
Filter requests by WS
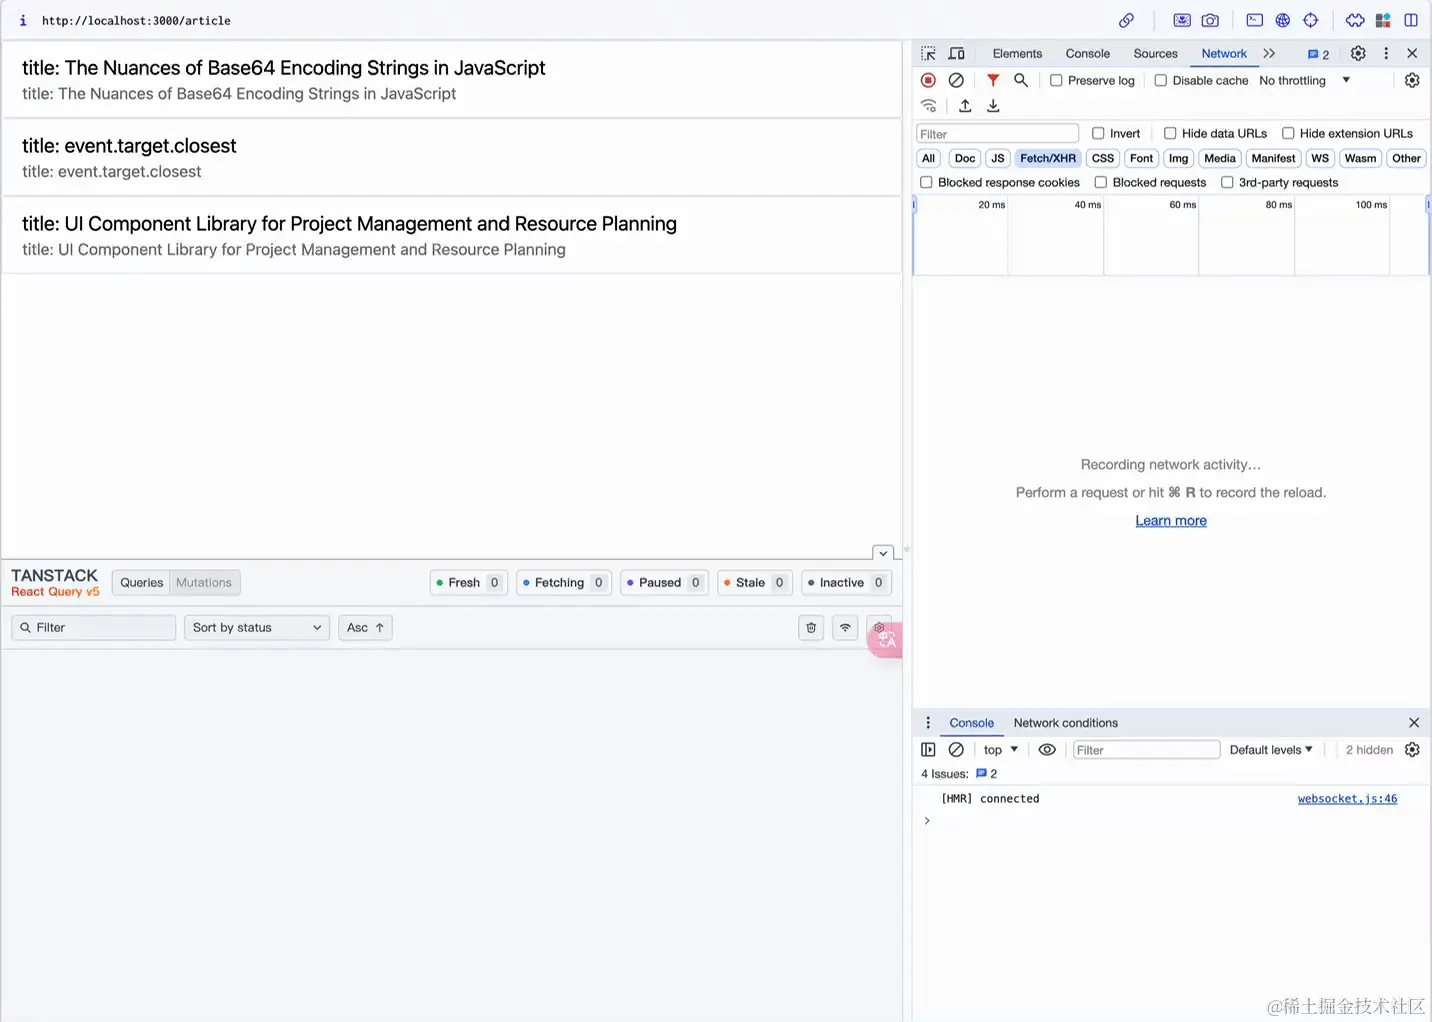tap(1320, 158)
